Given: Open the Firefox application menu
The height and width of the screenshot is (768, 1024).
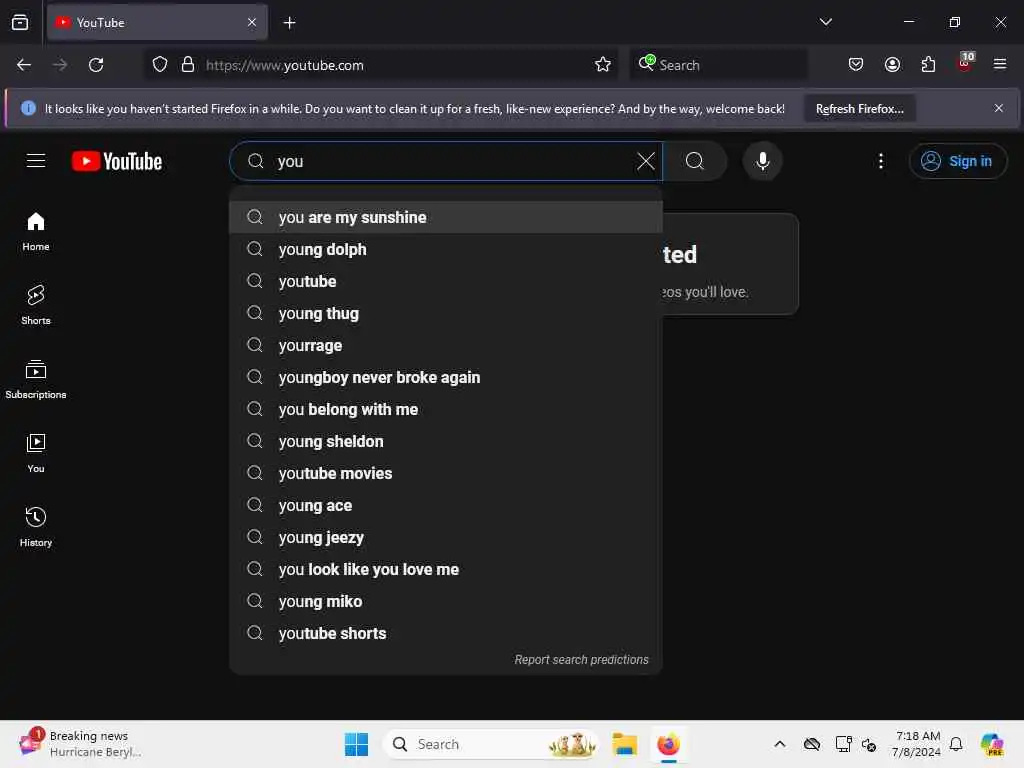Looking at the screenshot, I should coord(1000,65).
